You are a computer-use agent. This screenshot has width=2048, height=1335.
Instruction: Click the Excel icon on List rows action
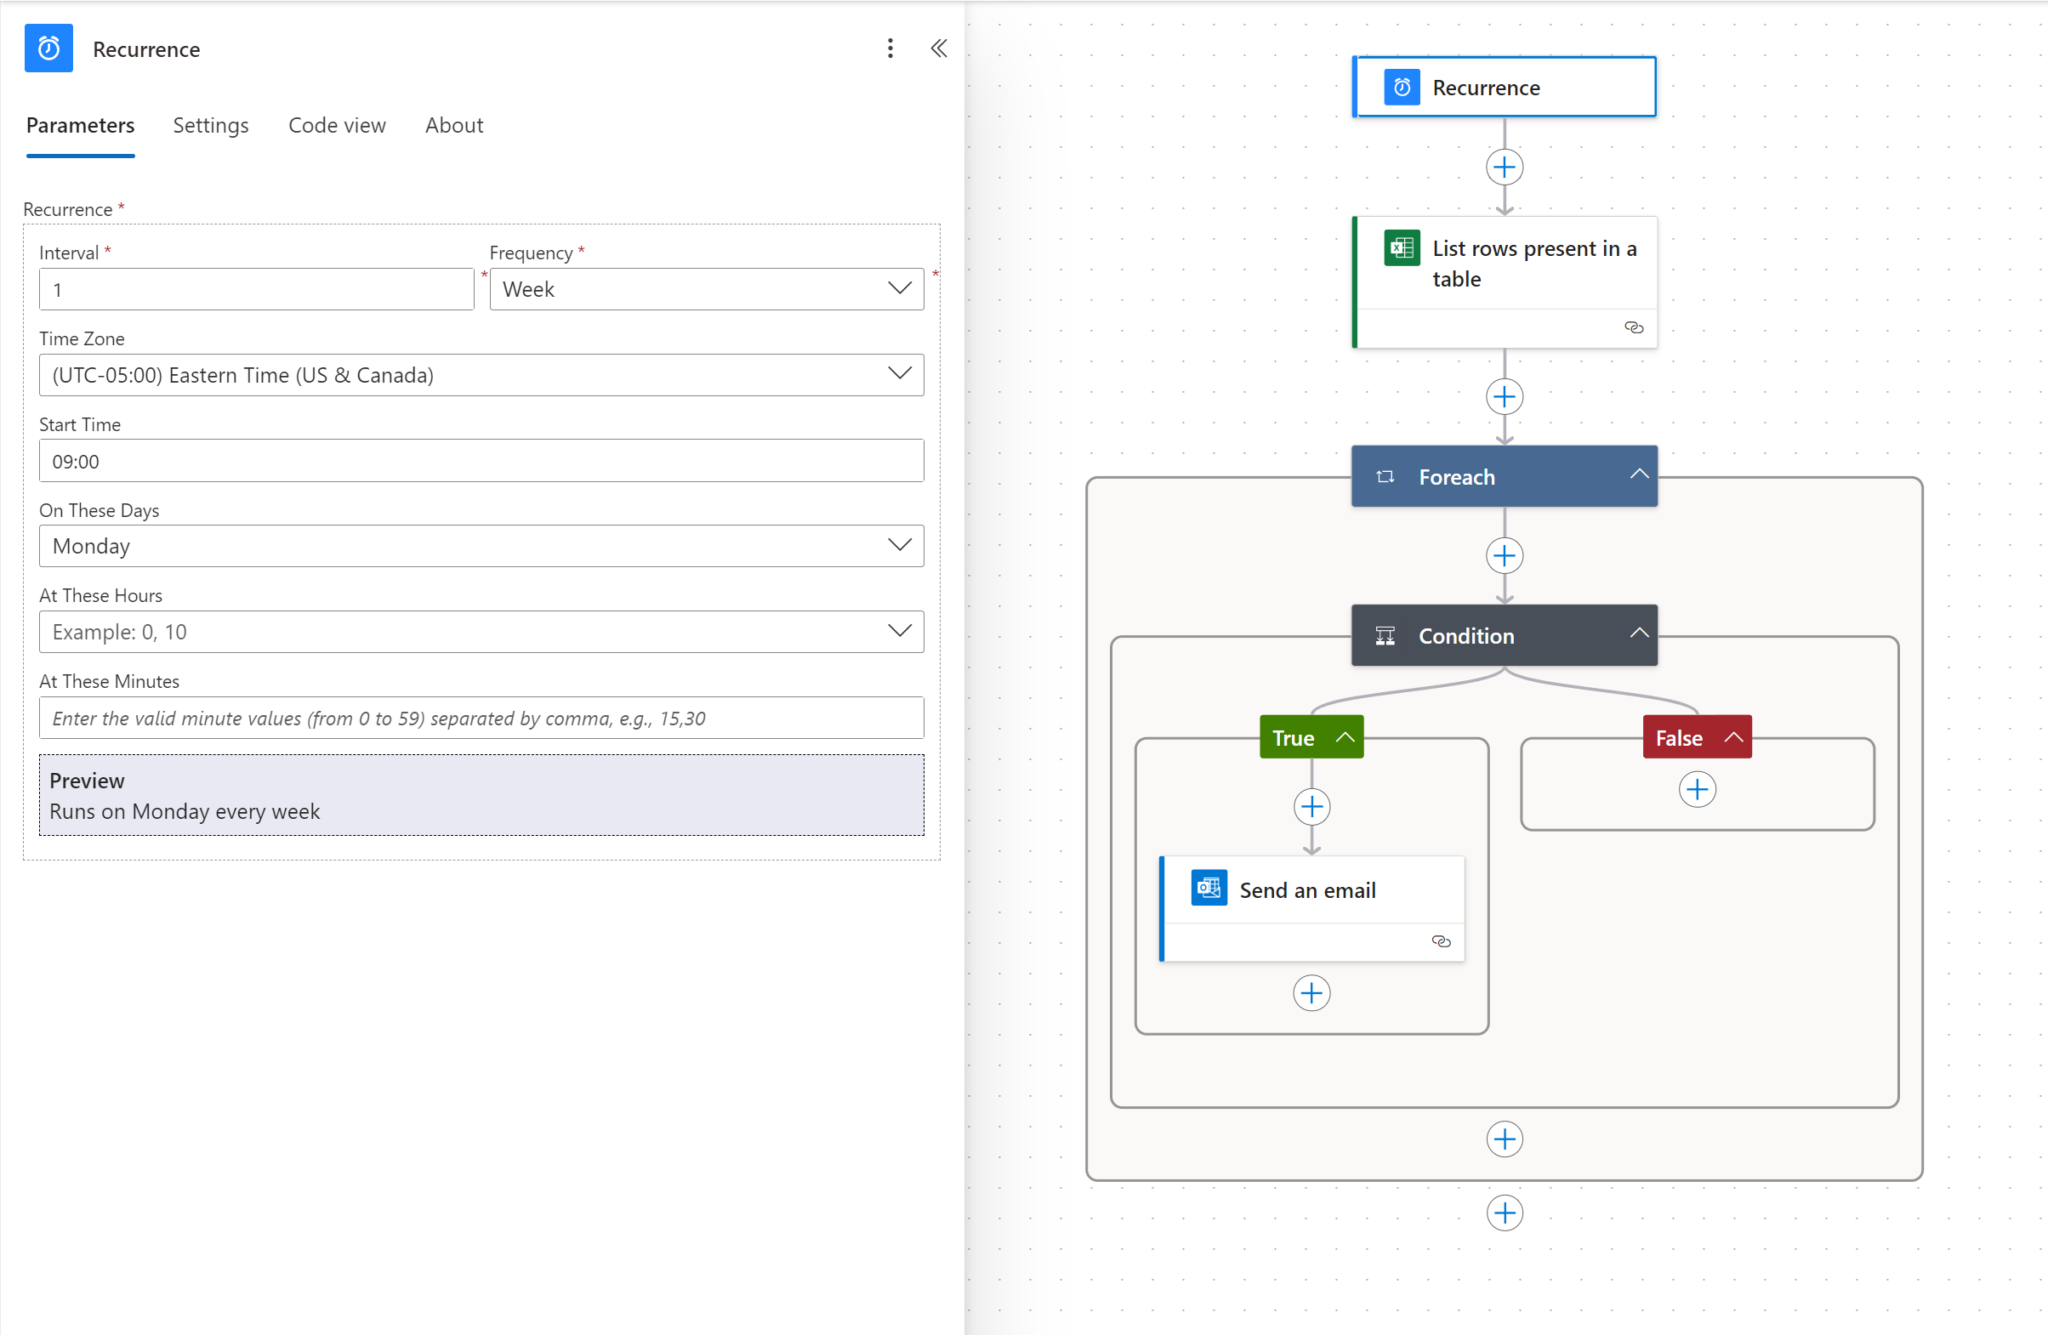tap(1401, 248)
